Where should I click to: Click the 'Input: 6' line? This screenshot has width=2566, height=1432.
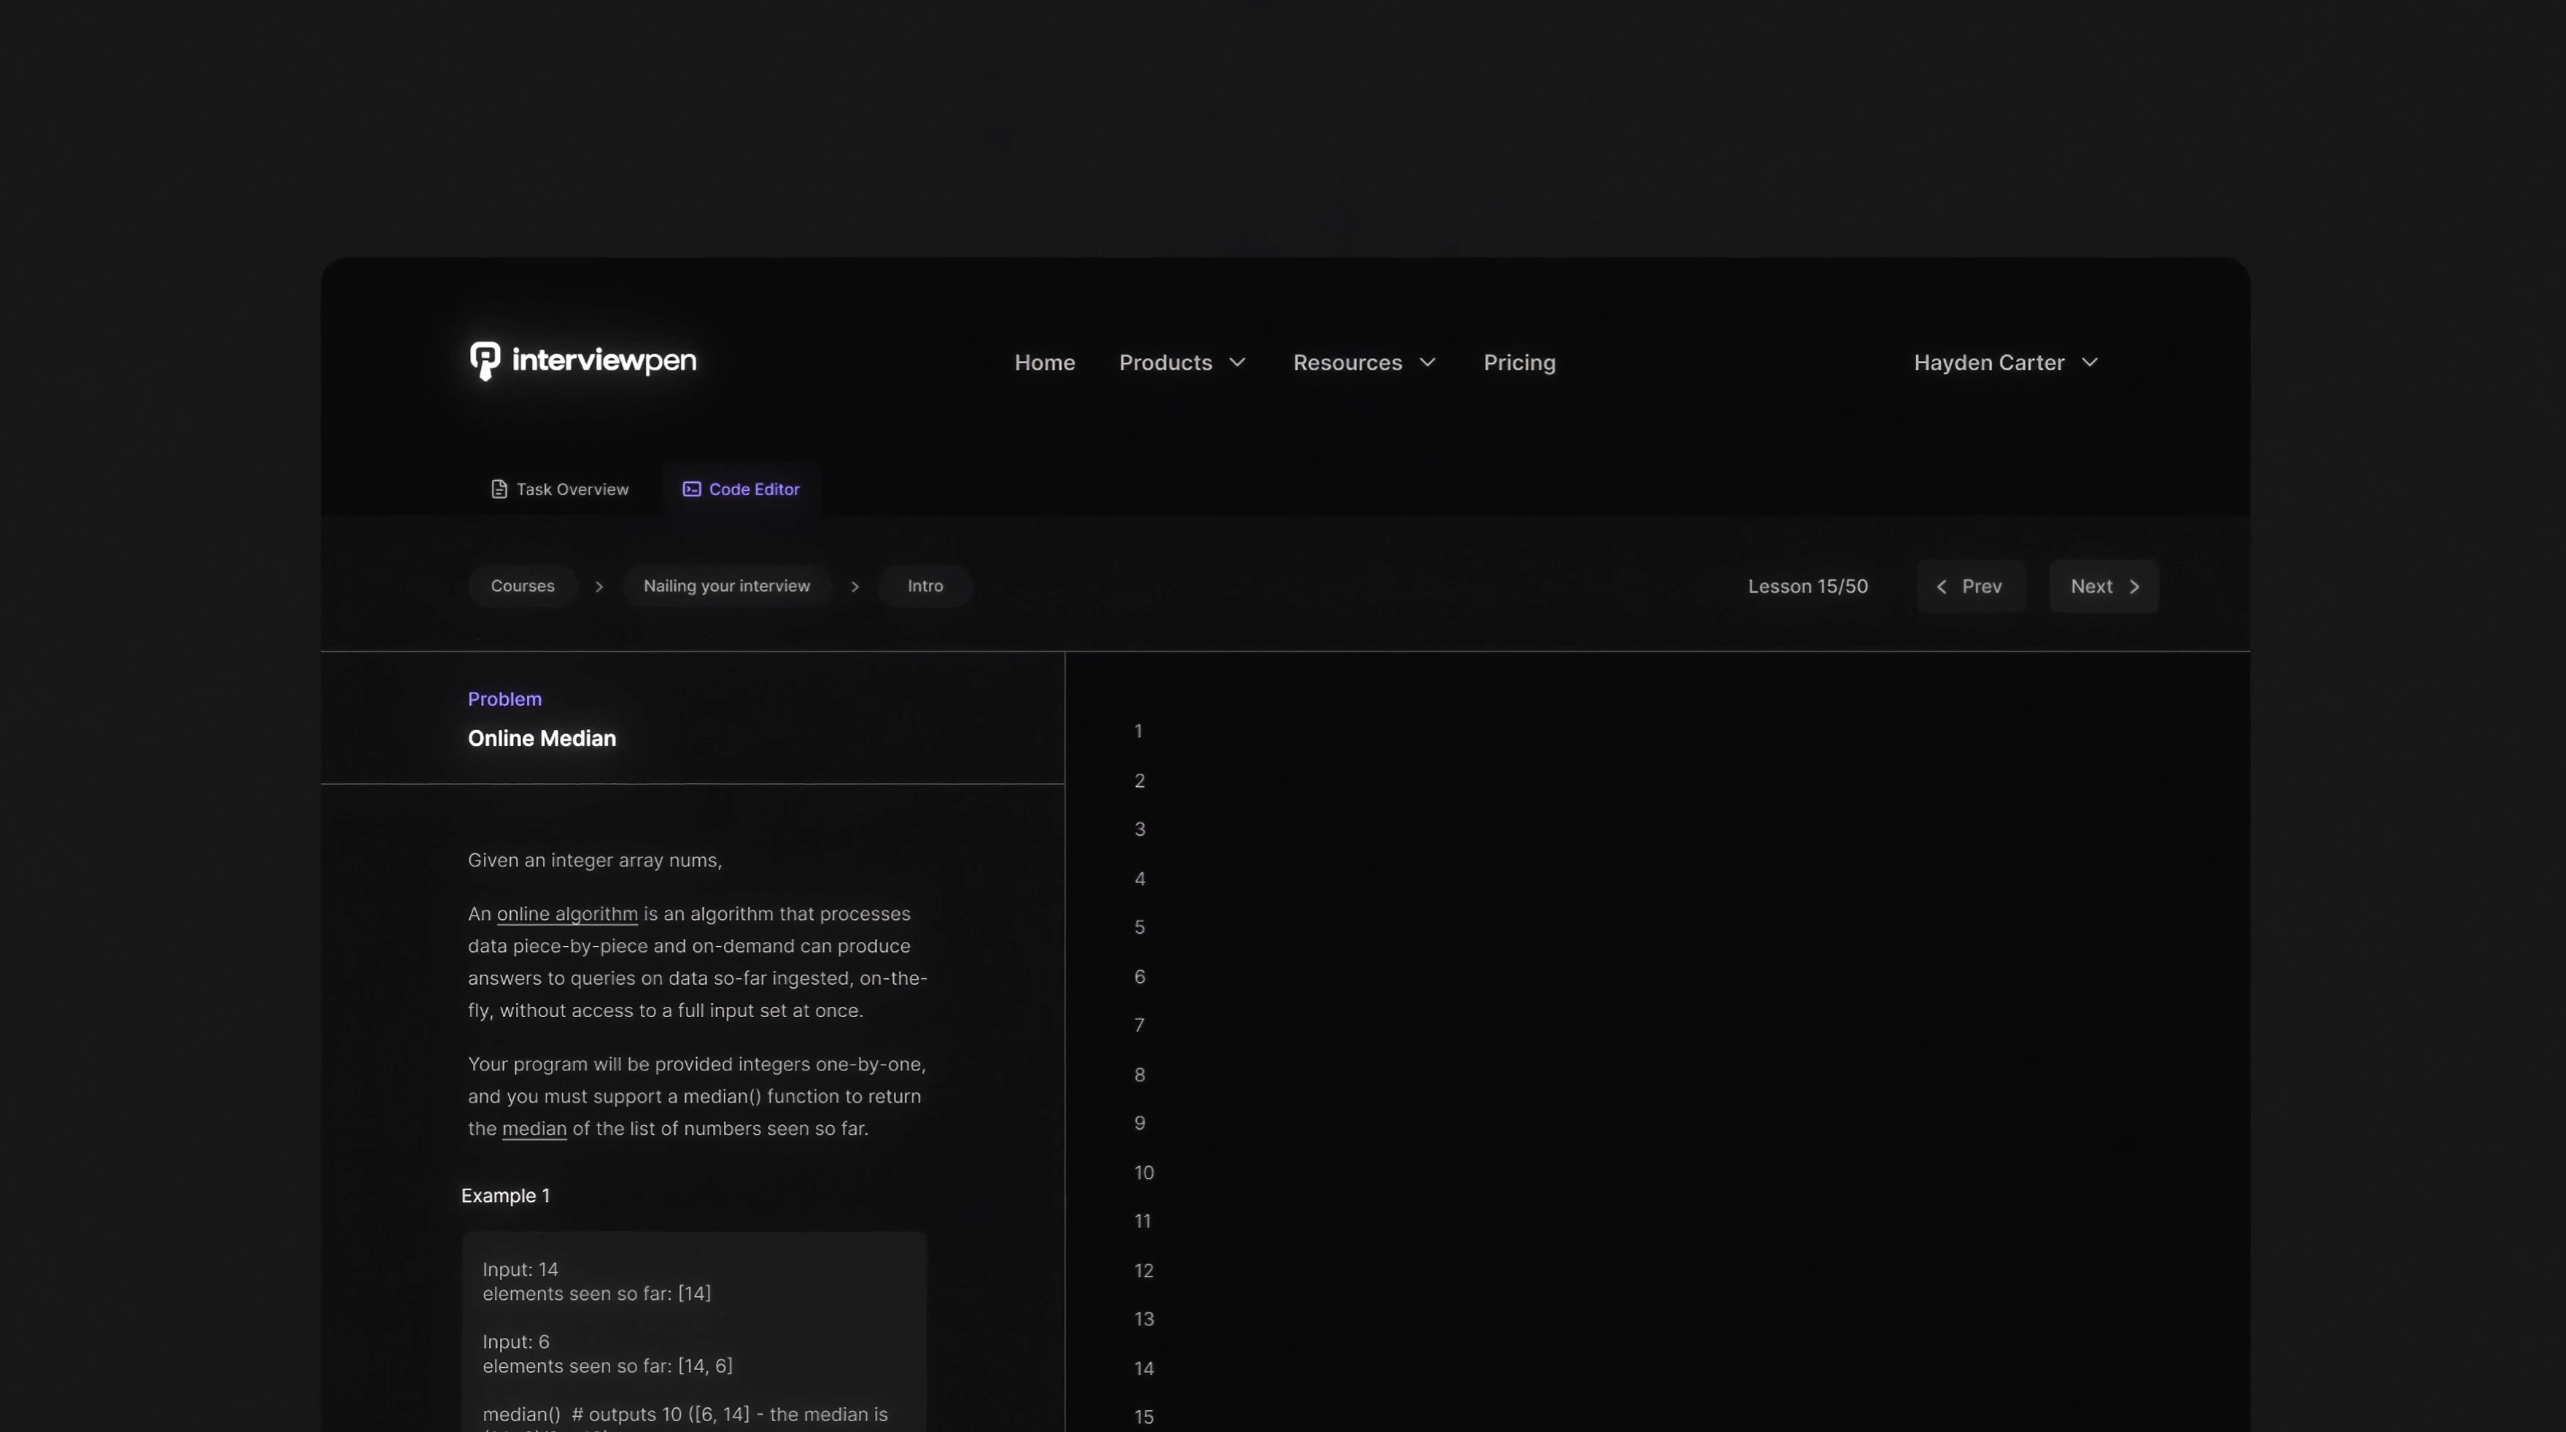516,1342
